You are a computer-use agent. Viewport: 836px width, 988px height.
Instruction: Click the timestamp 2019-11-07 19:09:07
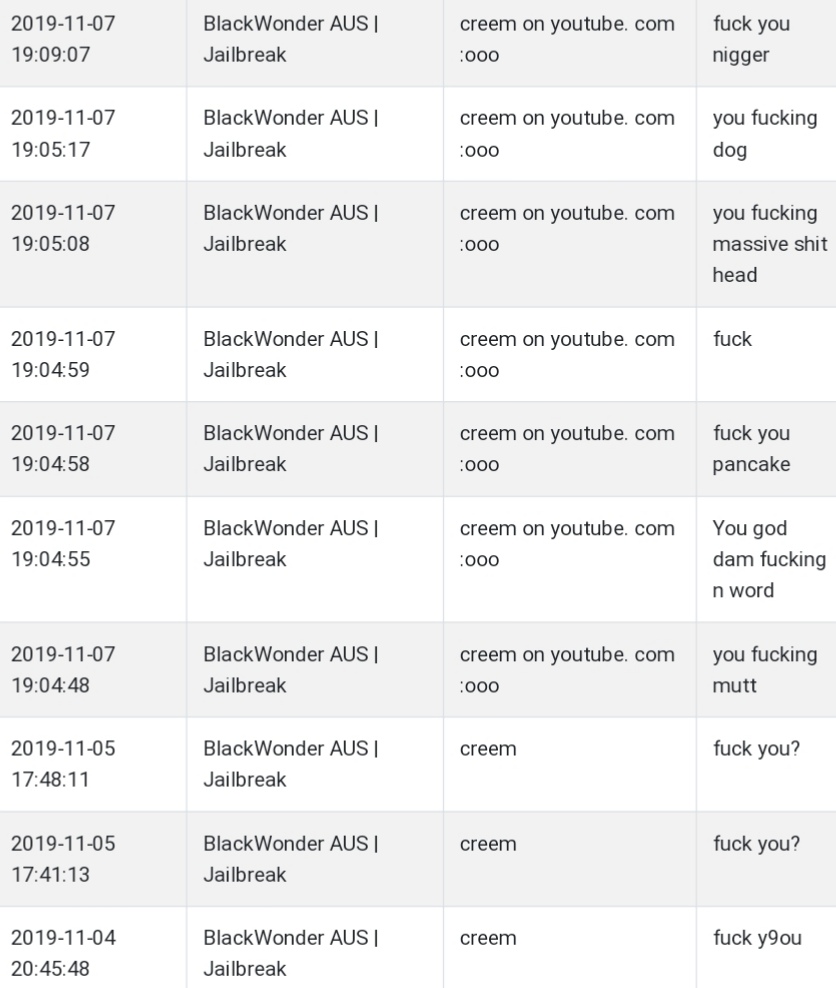coord(63,39)
